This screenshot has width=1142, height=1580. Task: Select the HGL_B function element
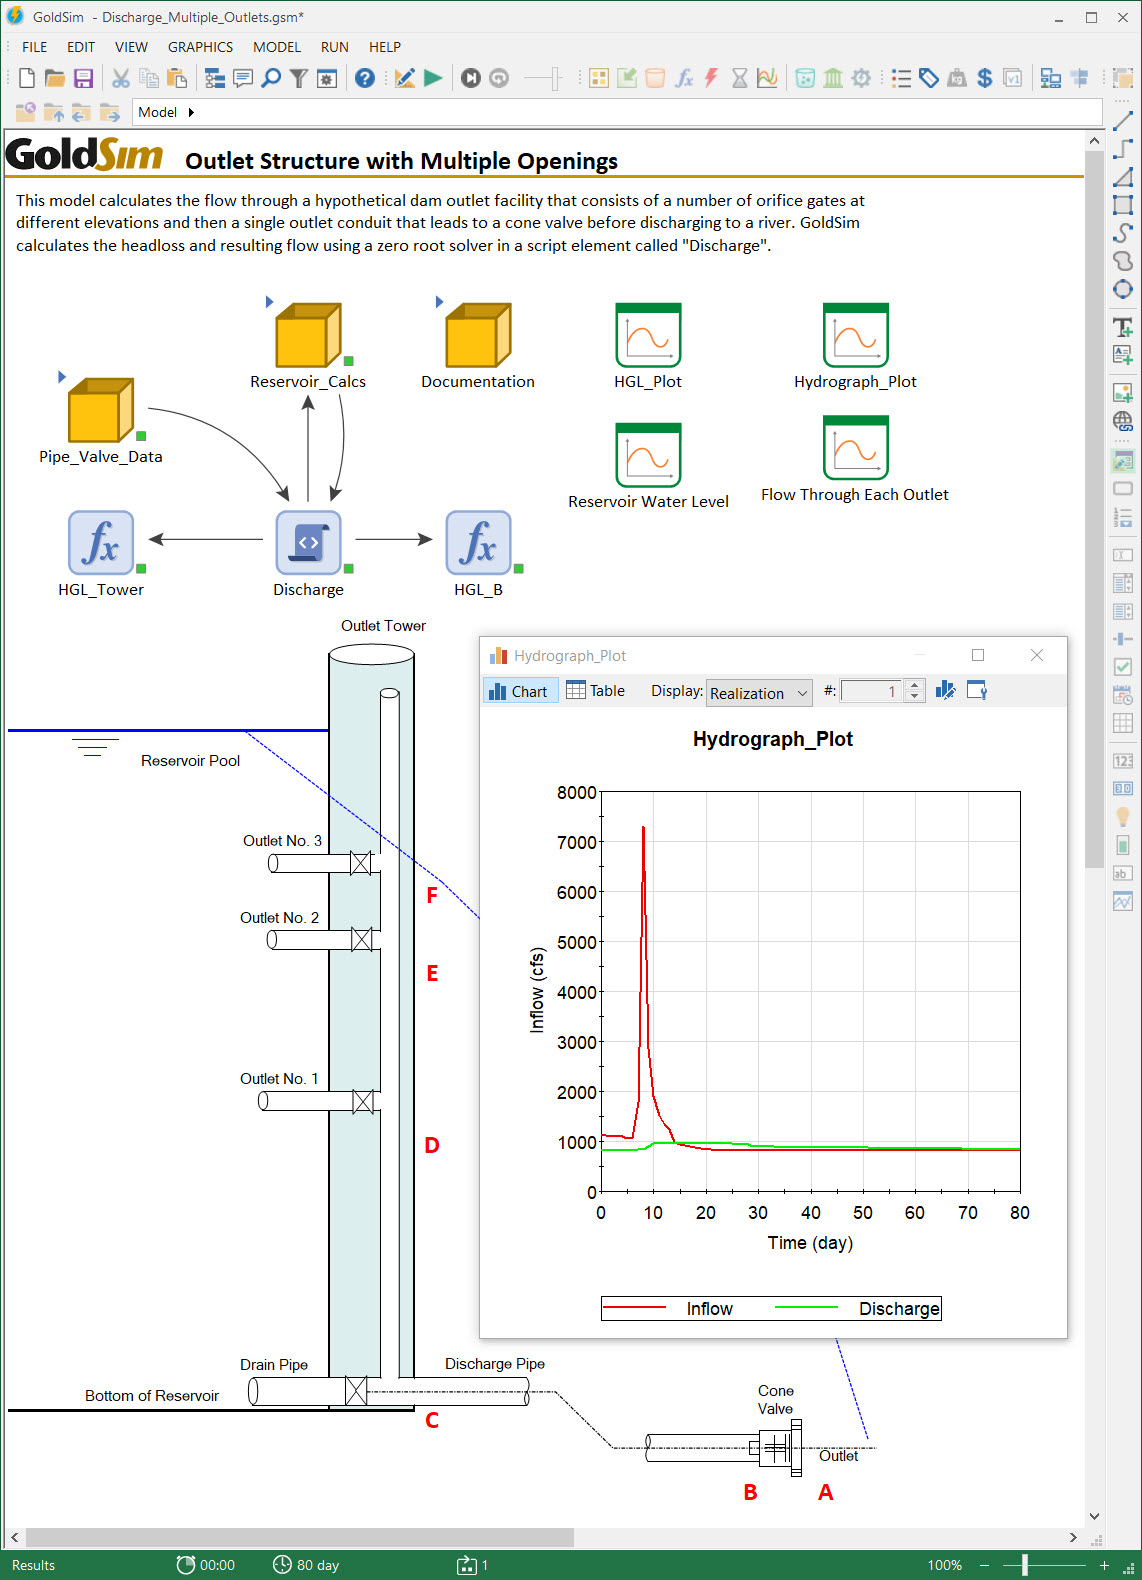click(478, 542)
